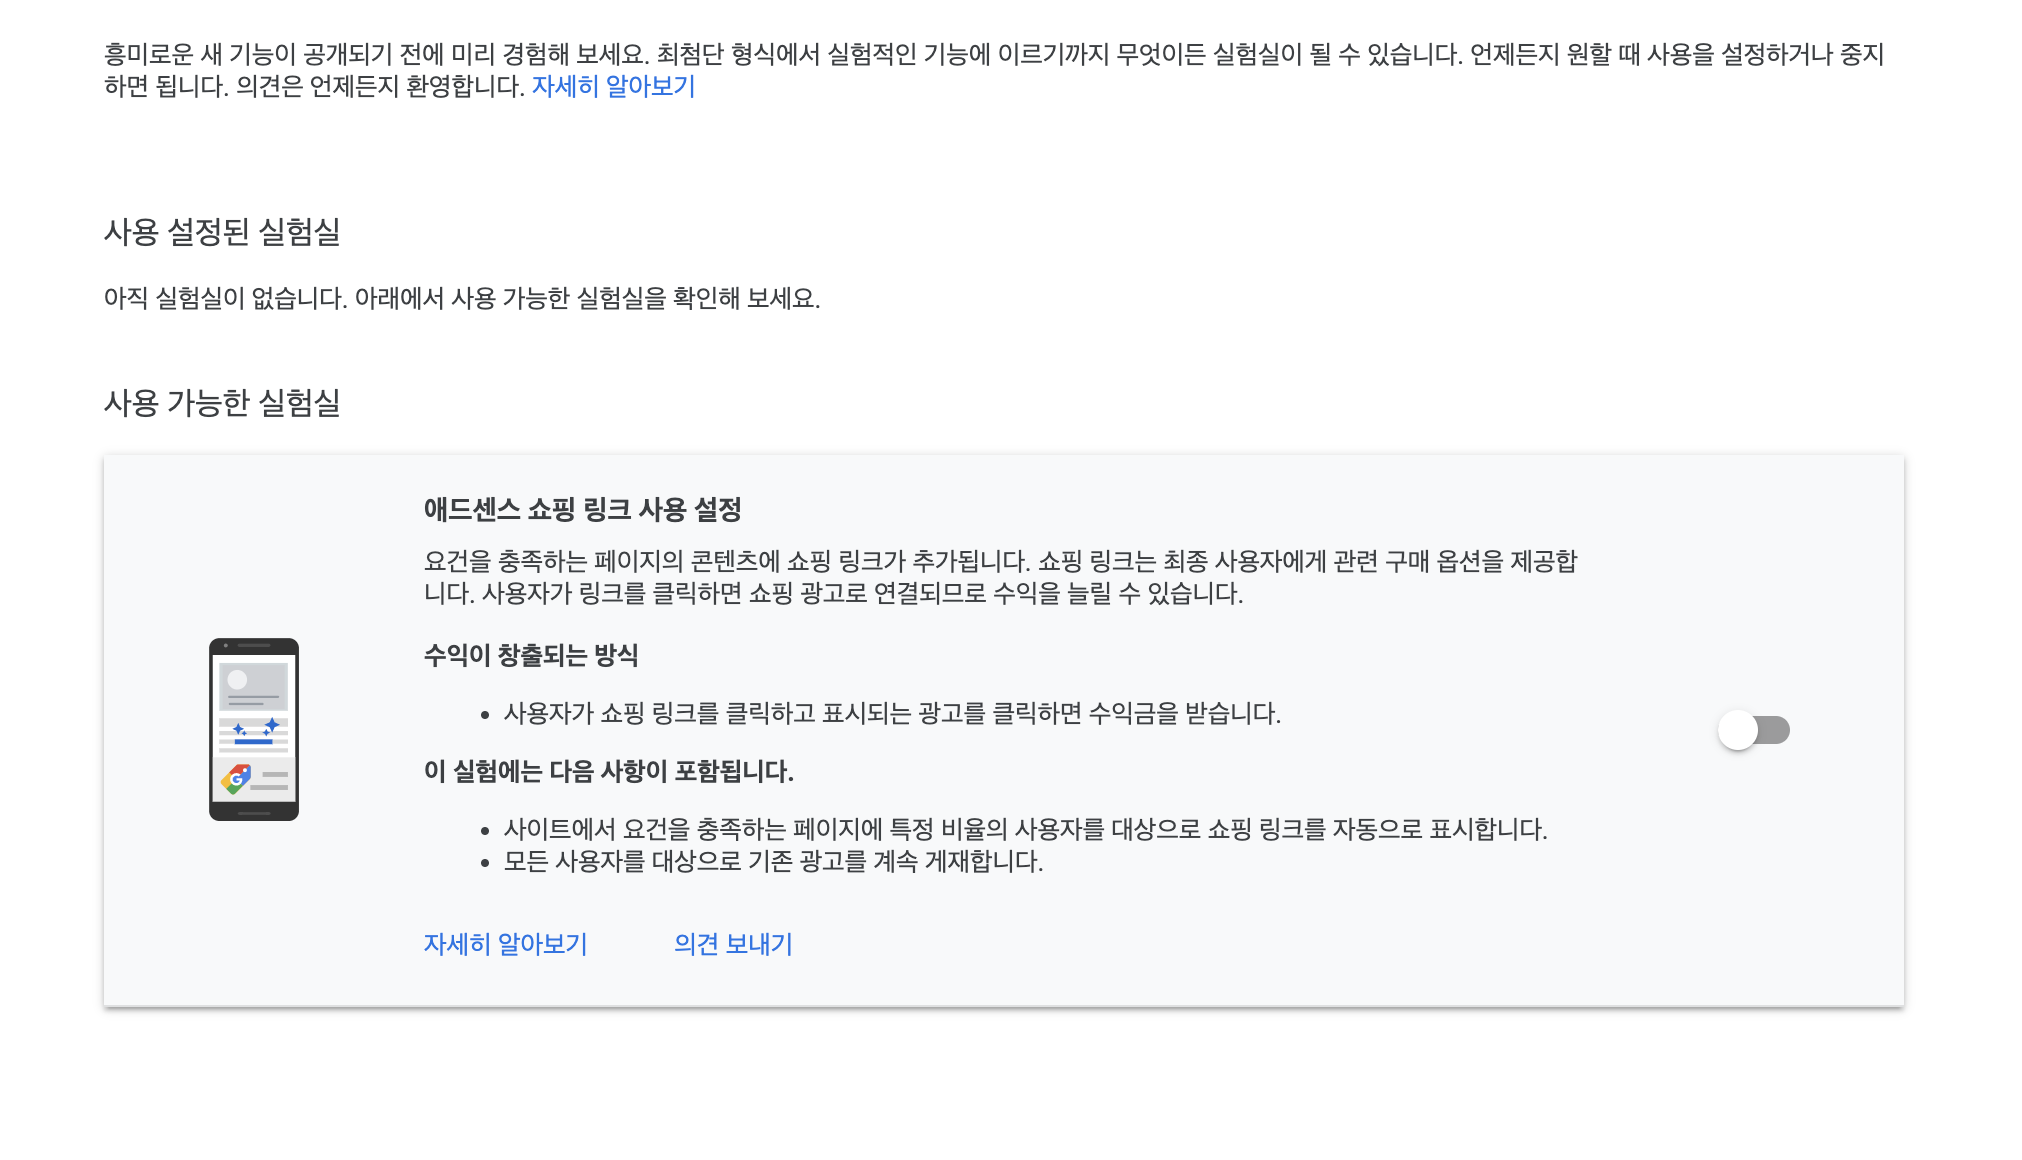Click bullet about 수익금을 받습니다

coord(891,714)
